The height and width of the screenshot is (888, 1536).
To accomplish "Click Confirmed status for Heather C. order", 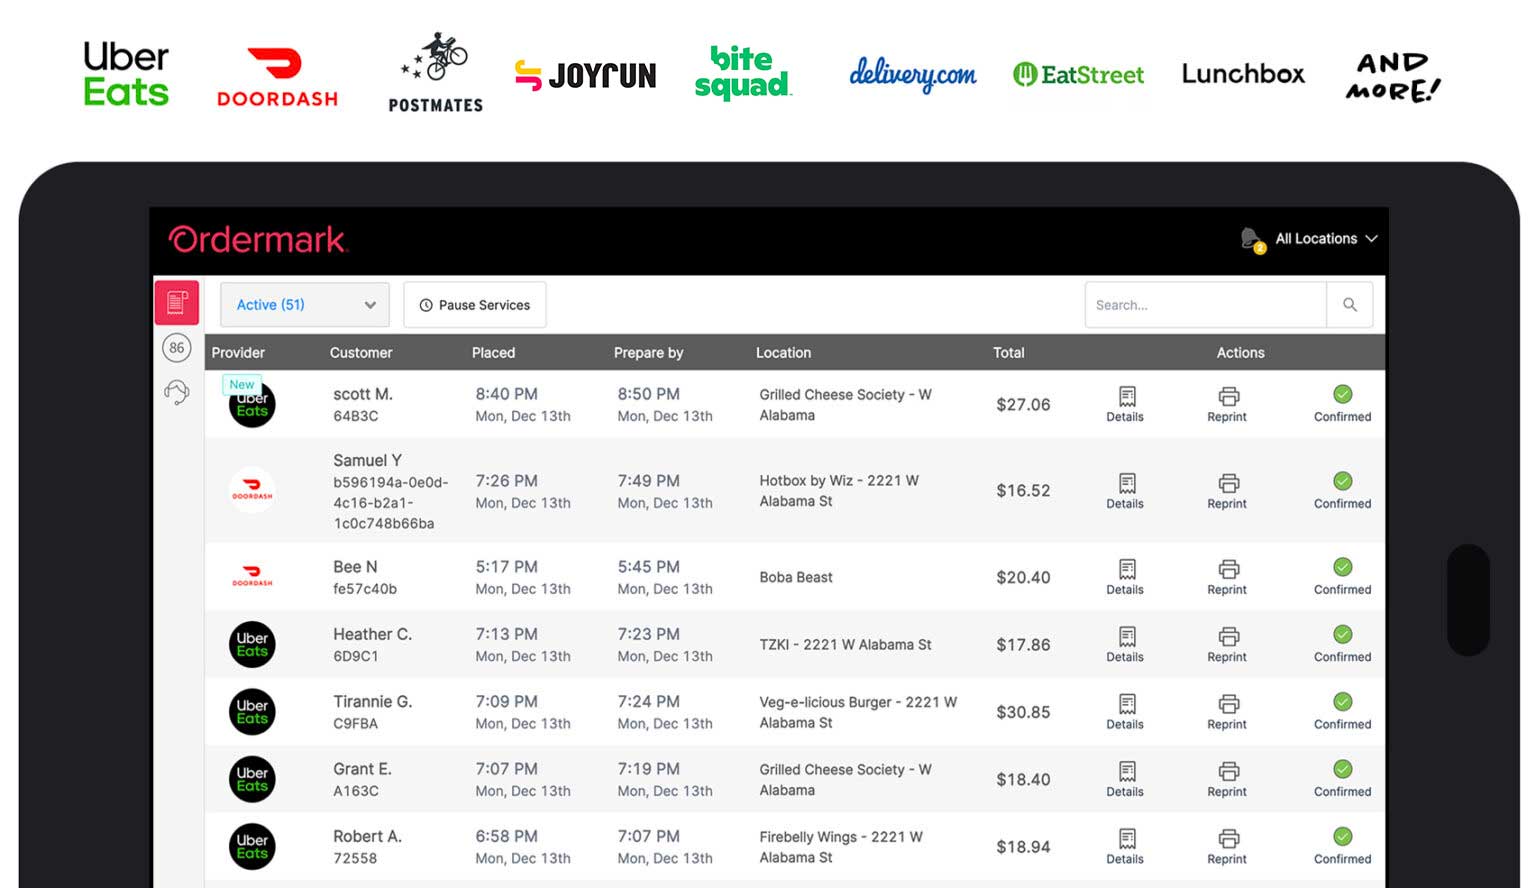I will coord(1343,644).
